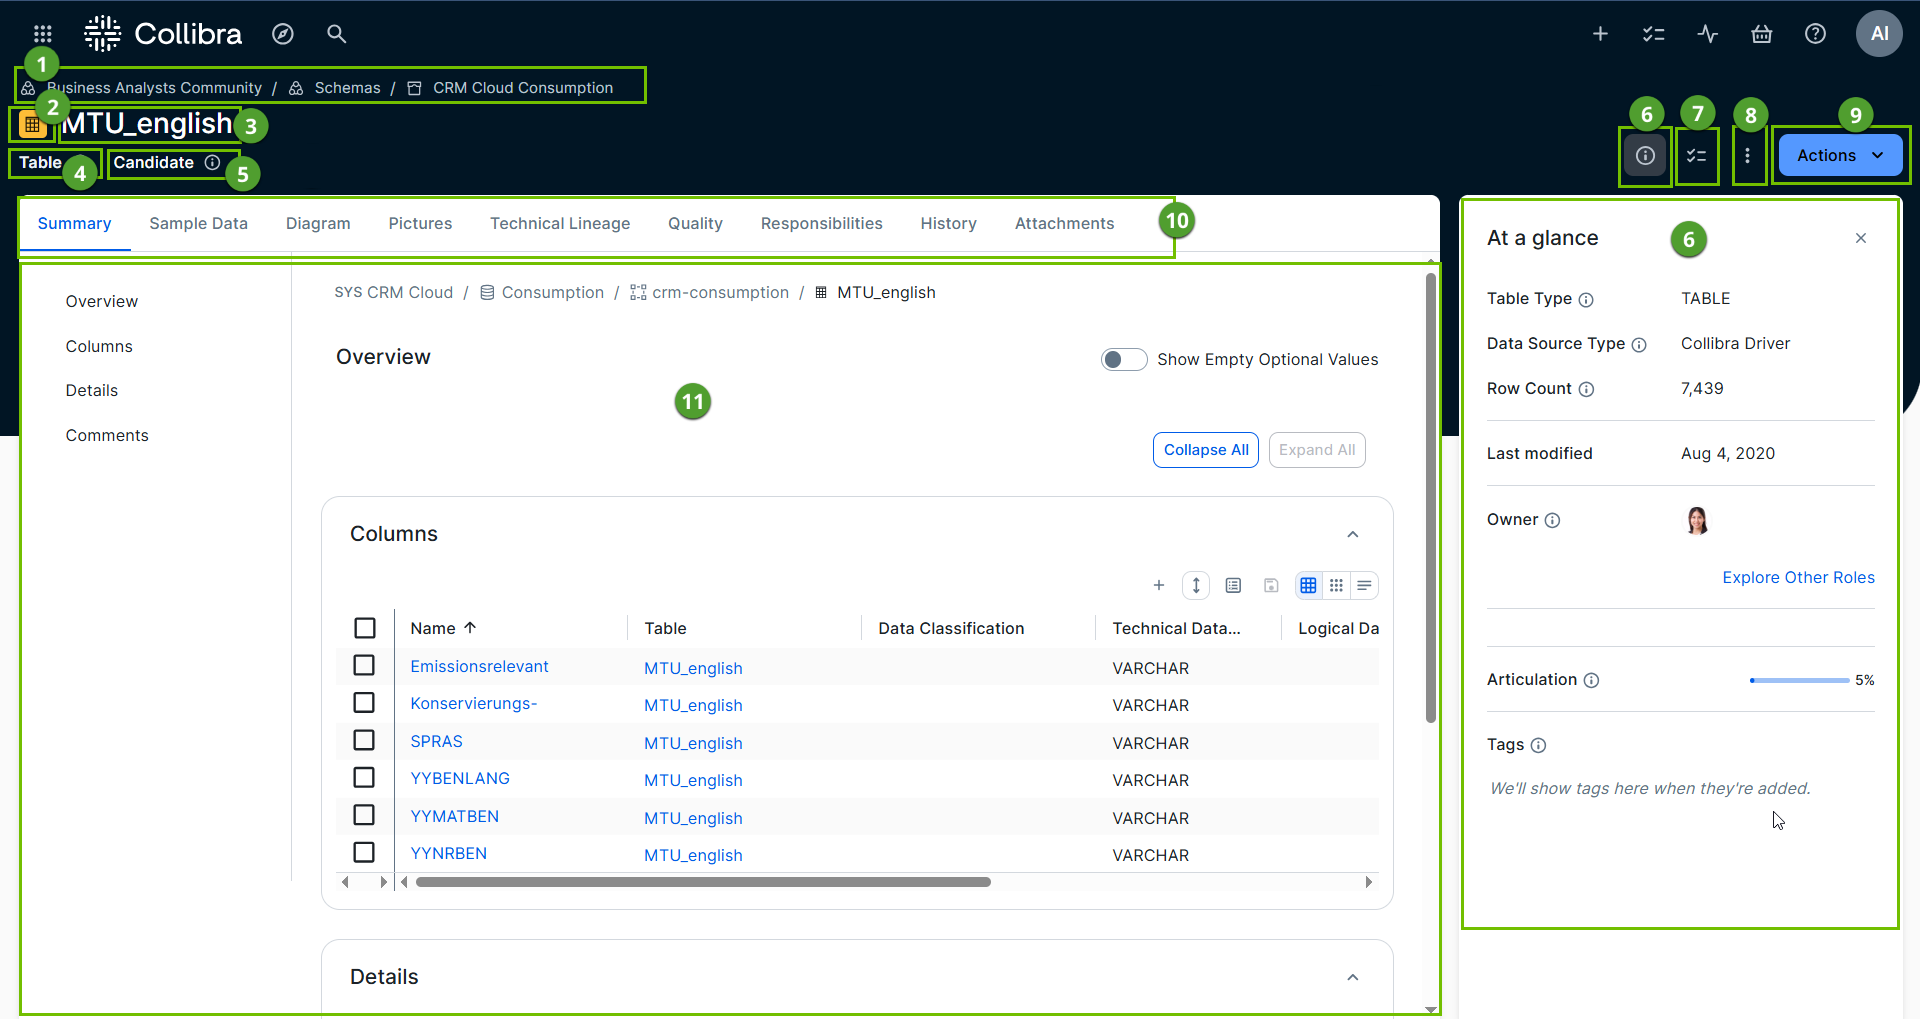
Task: Open the three-dot more options menu
Action: (1747, 156)
